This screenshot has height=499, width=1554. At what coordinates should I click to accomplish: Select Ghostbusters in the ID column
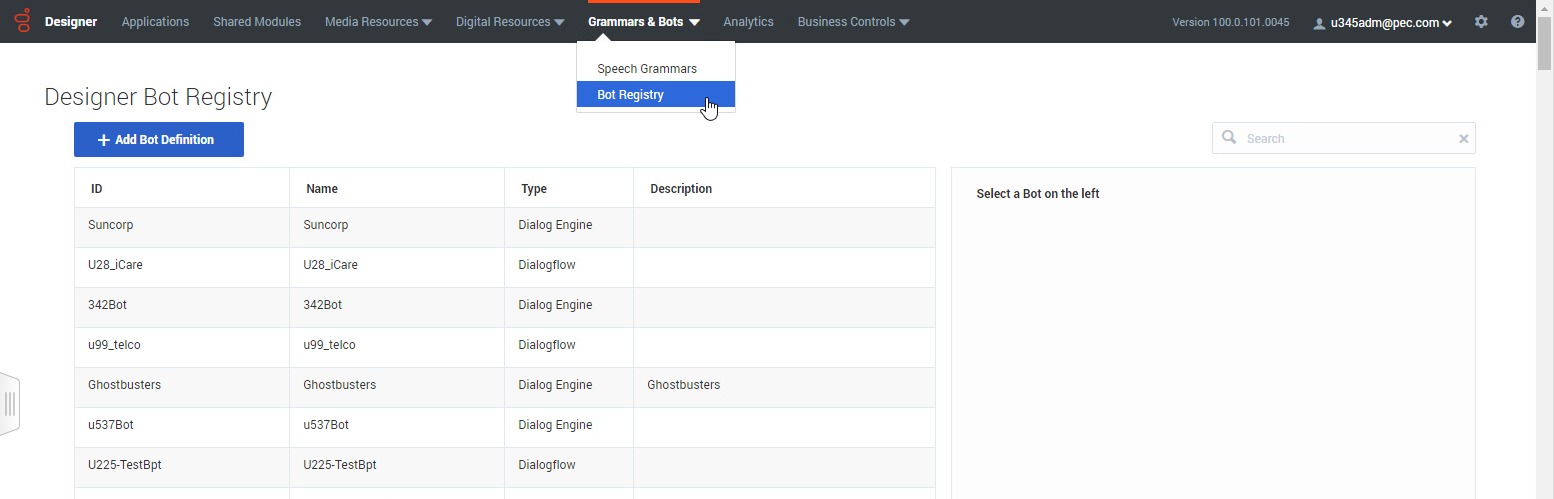(x=125, y=385)
